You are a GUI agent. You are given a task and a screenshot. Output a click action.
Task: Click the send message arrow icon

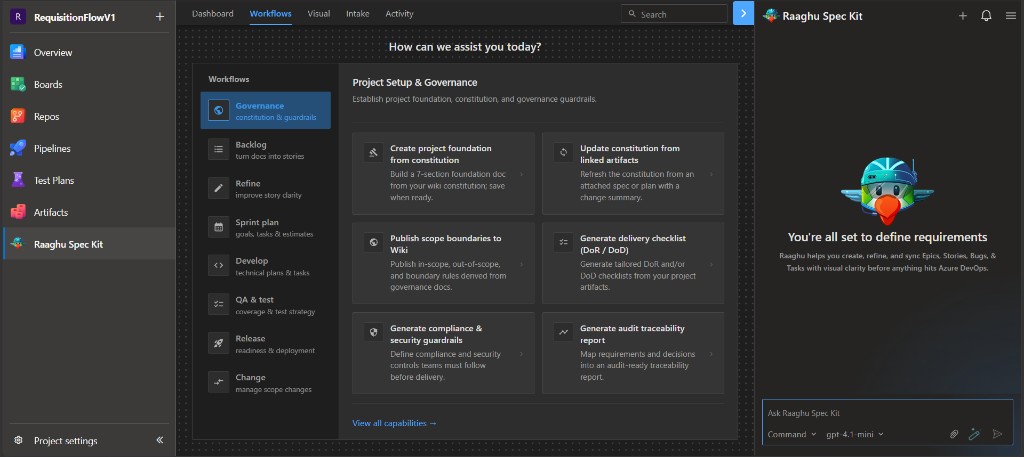tap(997, 434)
